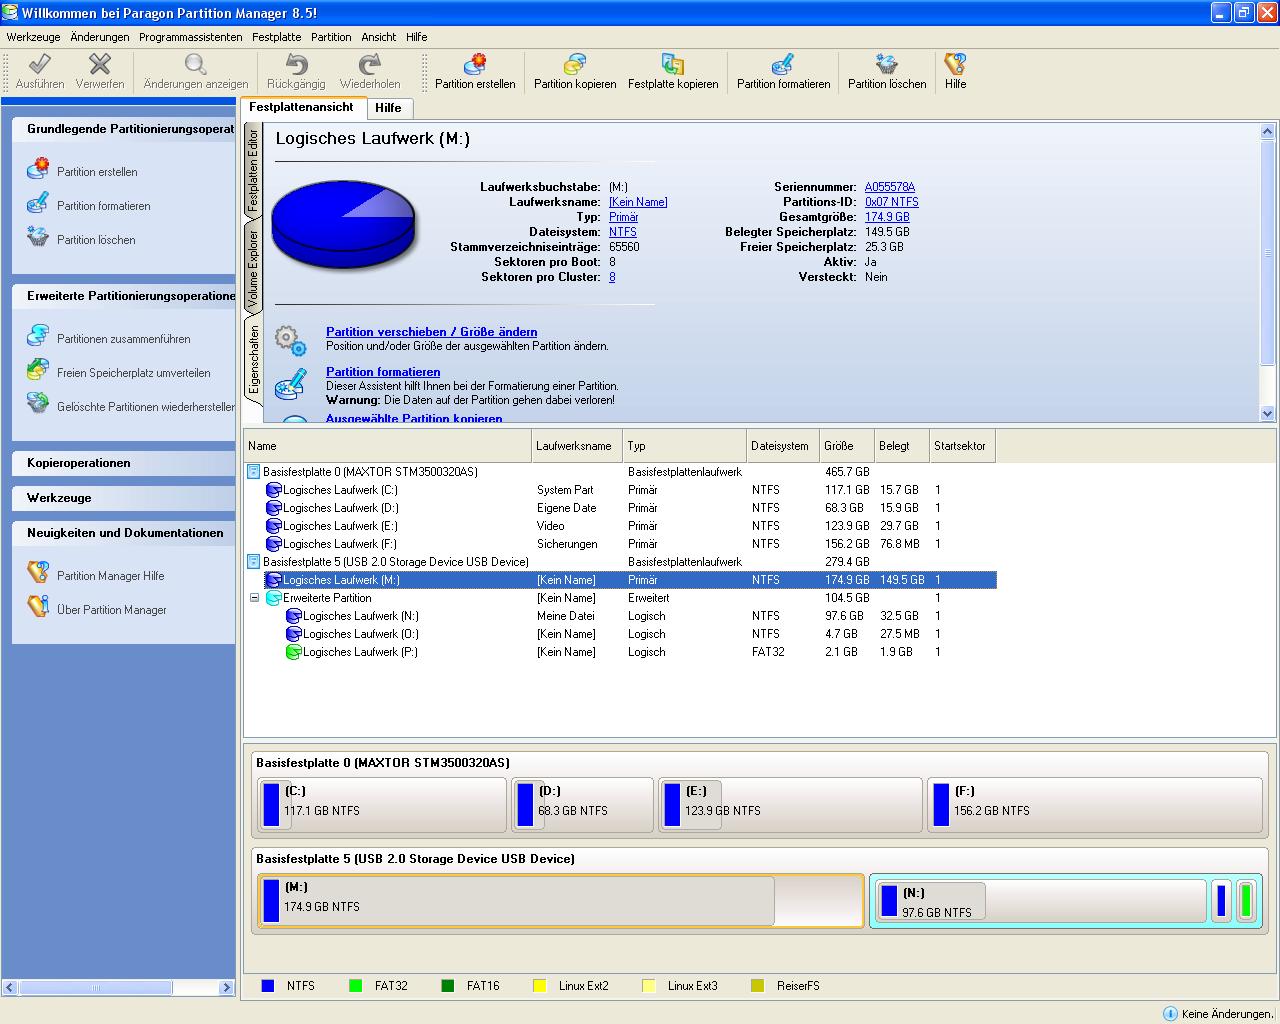This screenshot has width=1280, height=1024.
Task: Switch to the Hilfe tab
Action: pyautogui.click(x=389, y=108)
